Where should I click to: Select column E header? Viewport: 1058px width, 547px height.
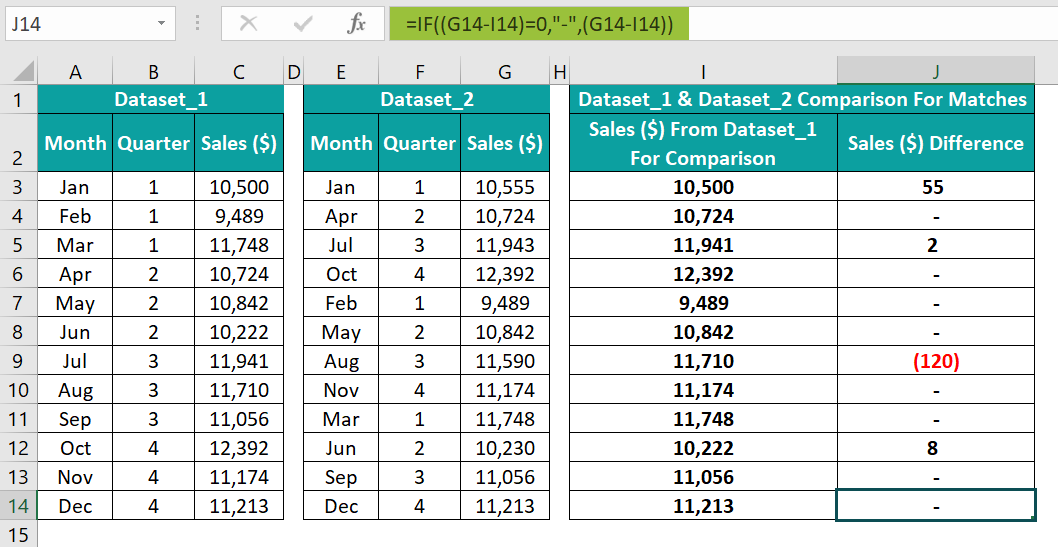(x=341, y=71)
